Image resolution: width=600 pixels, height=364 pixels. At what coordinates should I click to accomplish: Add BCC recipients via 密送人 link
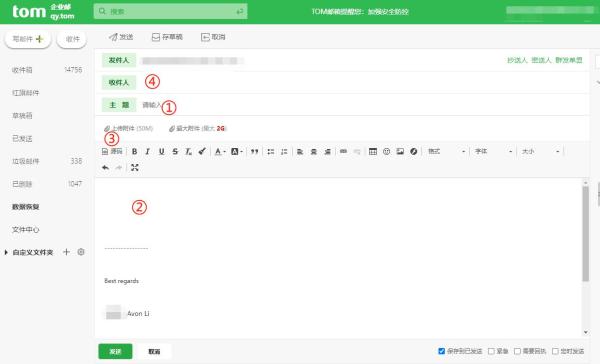click(x=541, y=60)
